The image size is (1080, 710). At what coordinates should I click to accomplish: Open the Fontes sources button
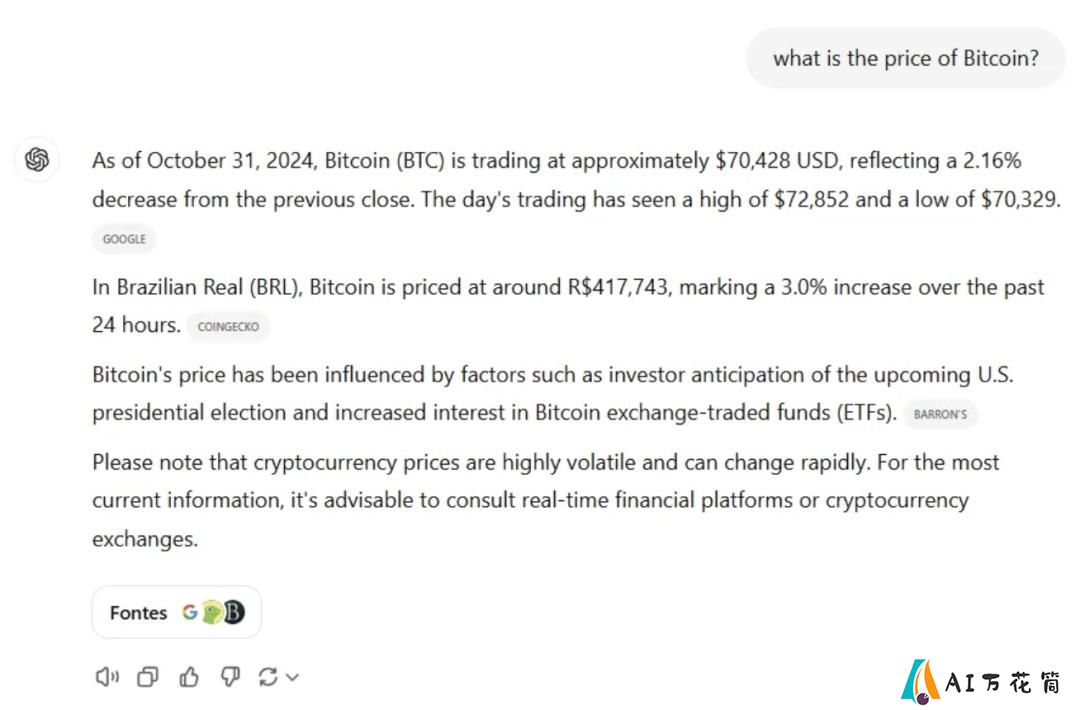click(176, 612)
